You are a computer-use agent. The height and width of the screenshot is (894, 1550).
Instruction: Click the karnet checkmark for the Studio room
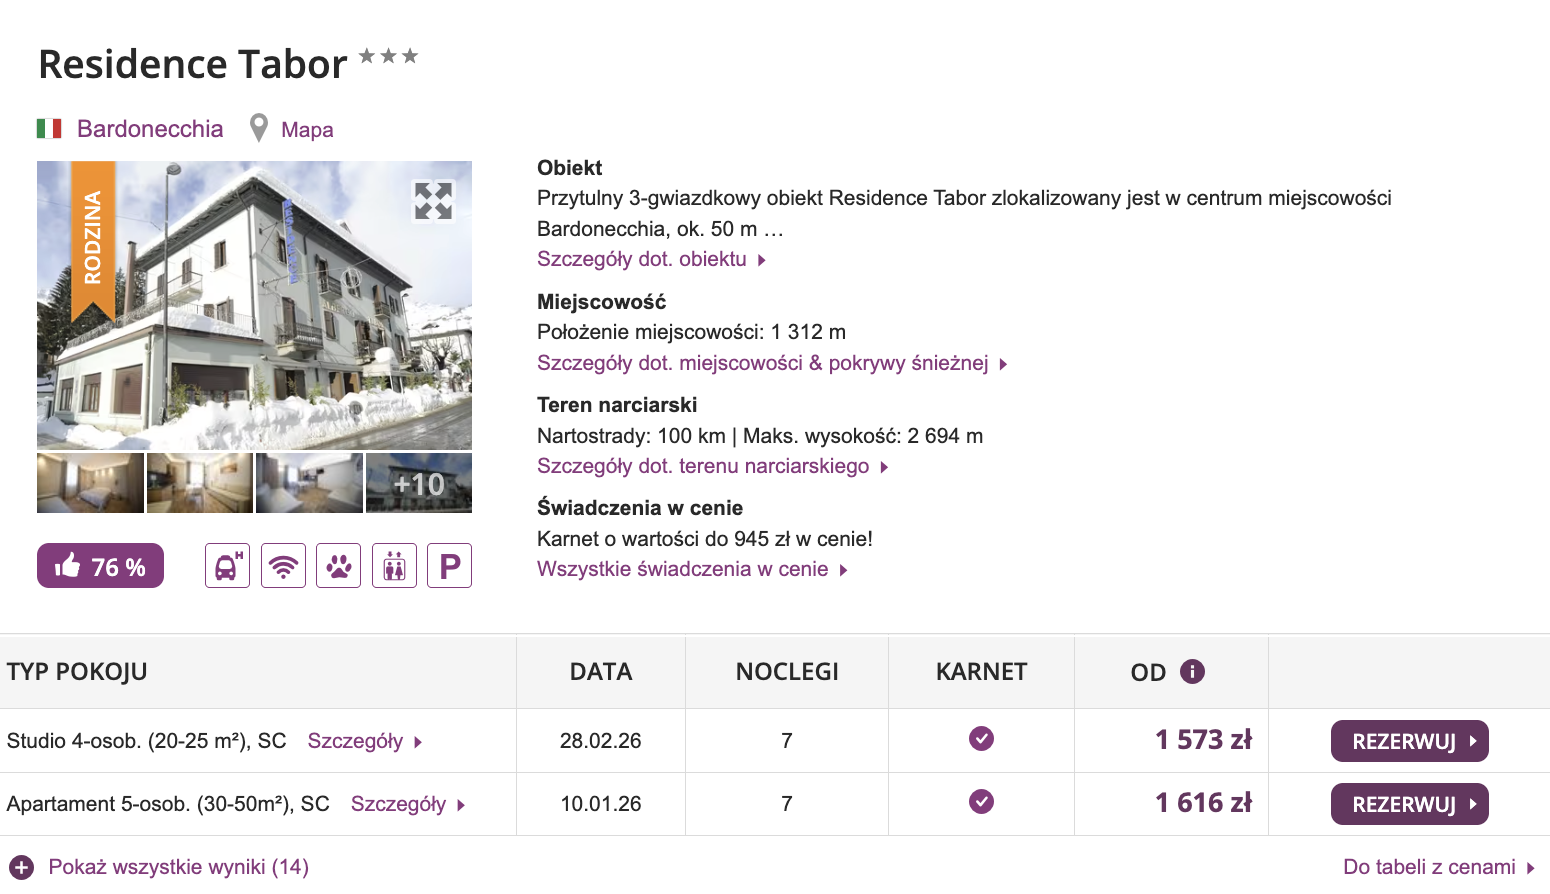point(982,739)
